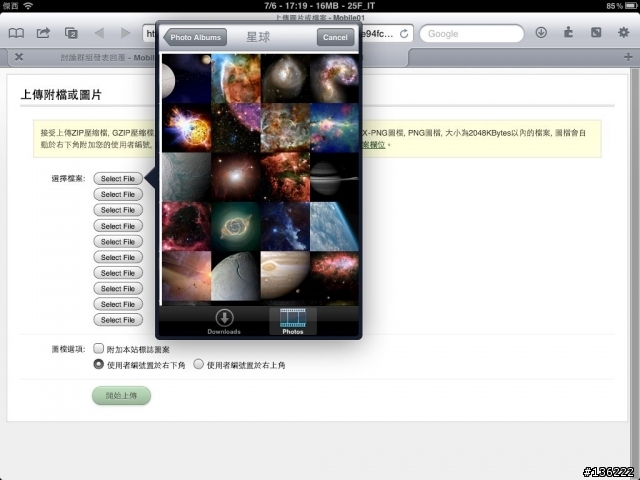The width and height of the screenshot is (640, 480).
Task: Toggle the fullscreen icon in toolbar
Action: coord(596,32)
